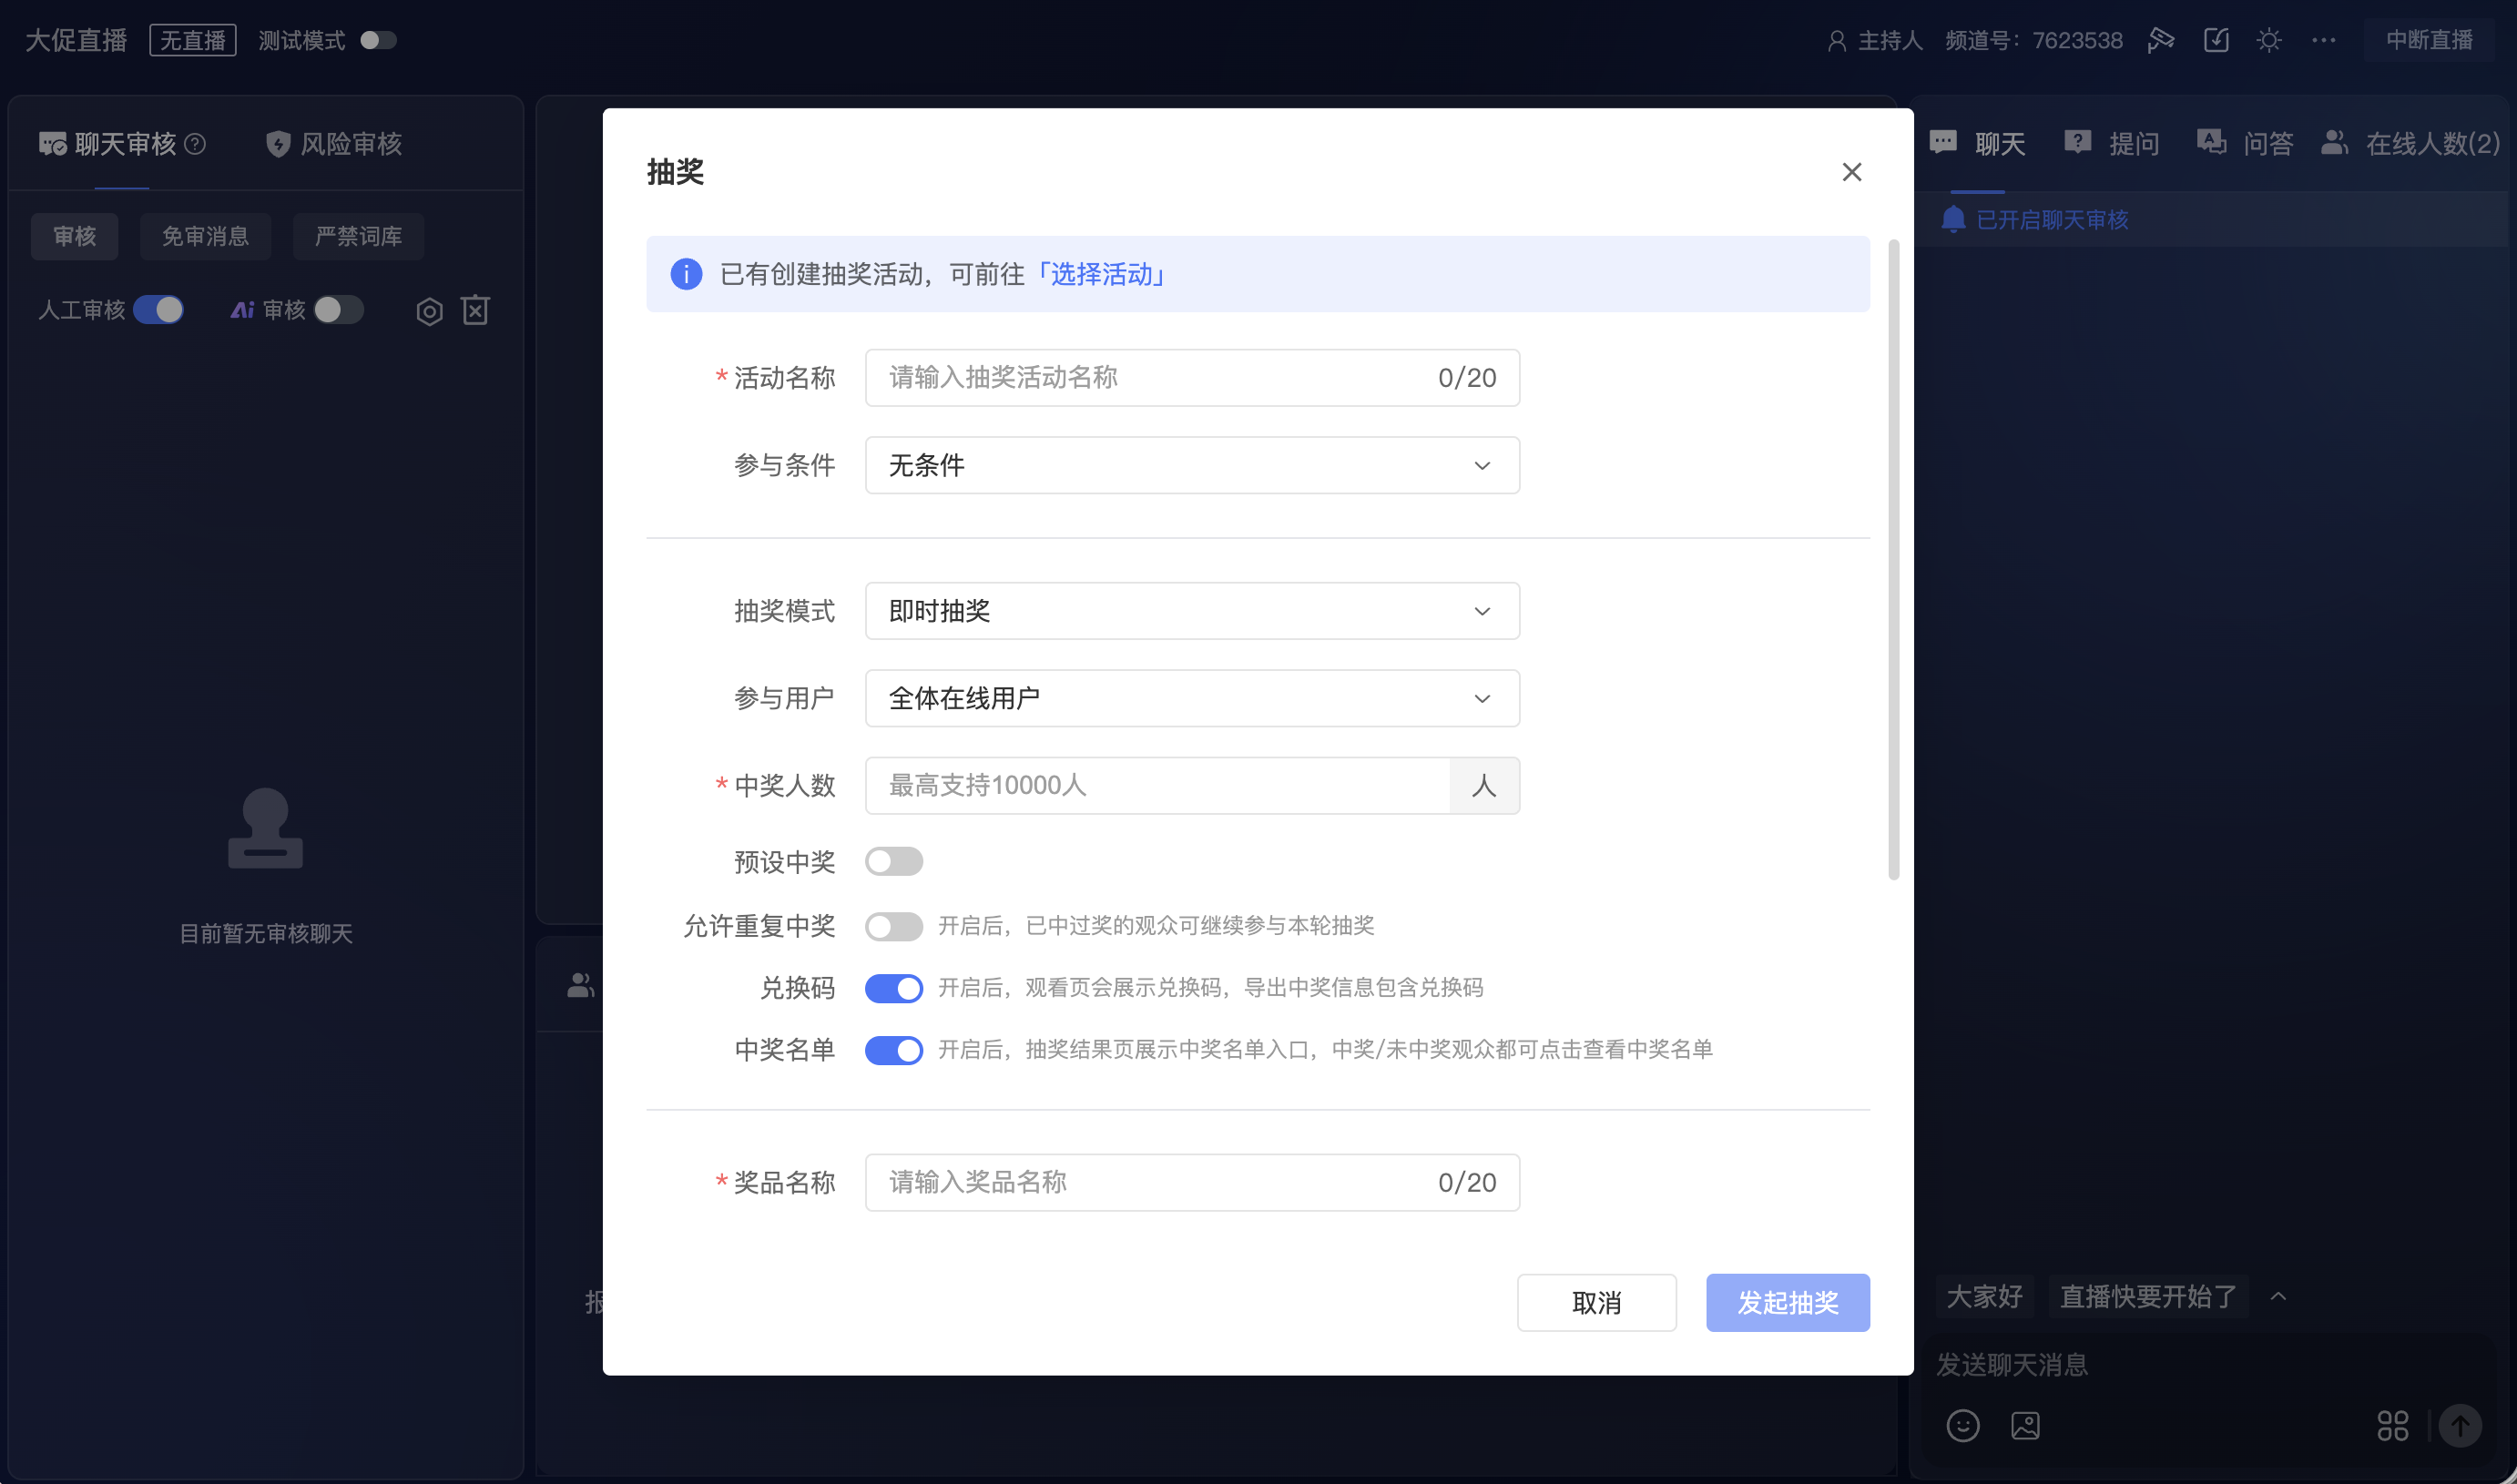Click the 频道号: 7623538 text
Screen dimensions: 2517x1484
coord(2034,40)
